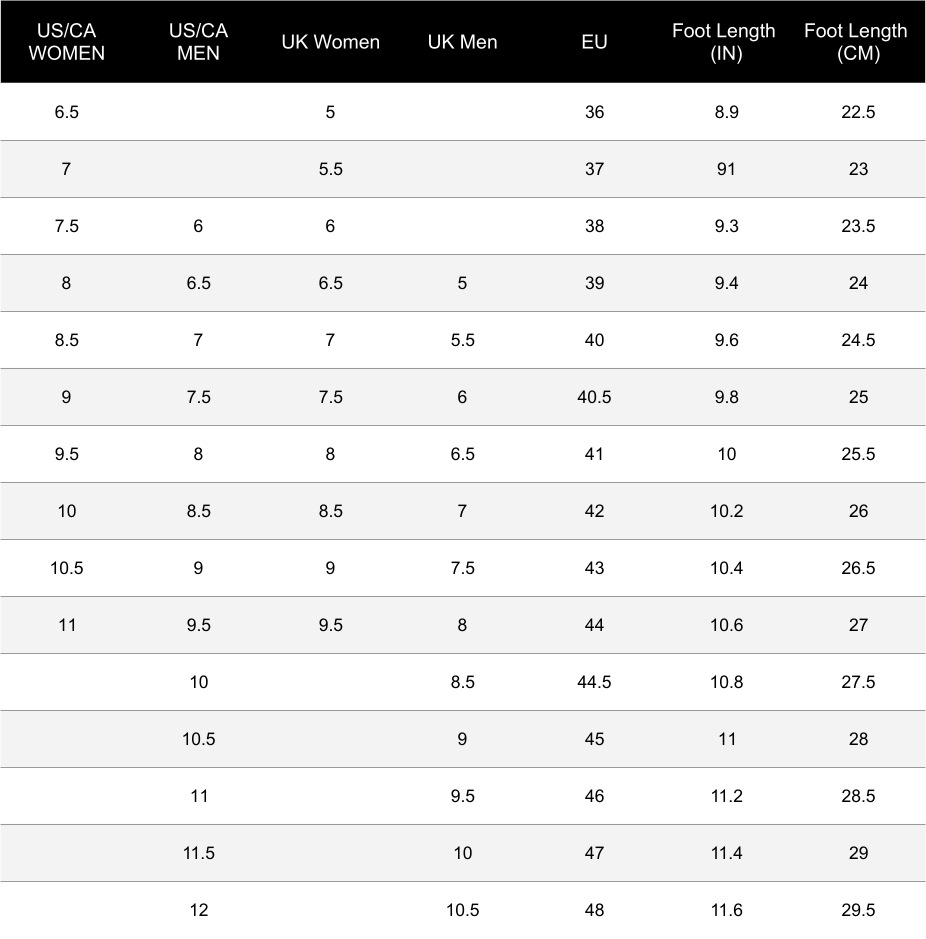926x939 pixels.
Task: Click US/CA Men size 12 cell
Action: (x=198, y=910)
